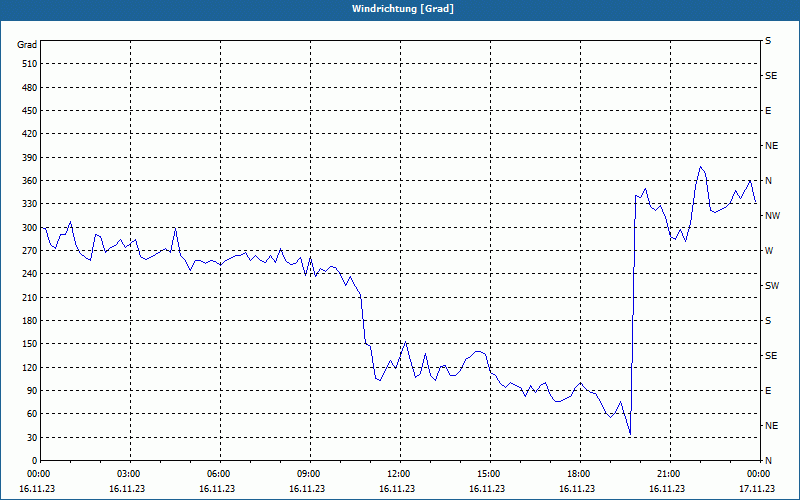Click the N compass label at 360 level
The width and height of the screenshot is (800, 500).
point(768,181)
